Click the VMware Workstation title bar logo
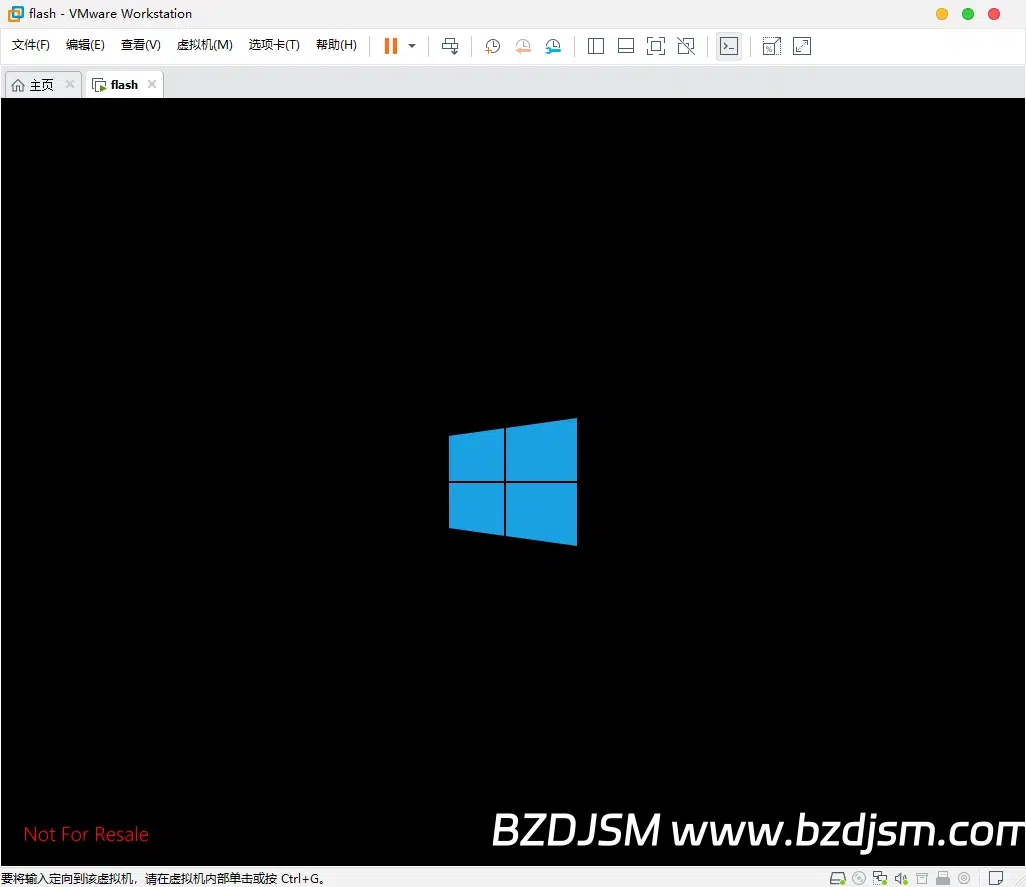This screenshot has height=887, width=1026. coord(16,14)
